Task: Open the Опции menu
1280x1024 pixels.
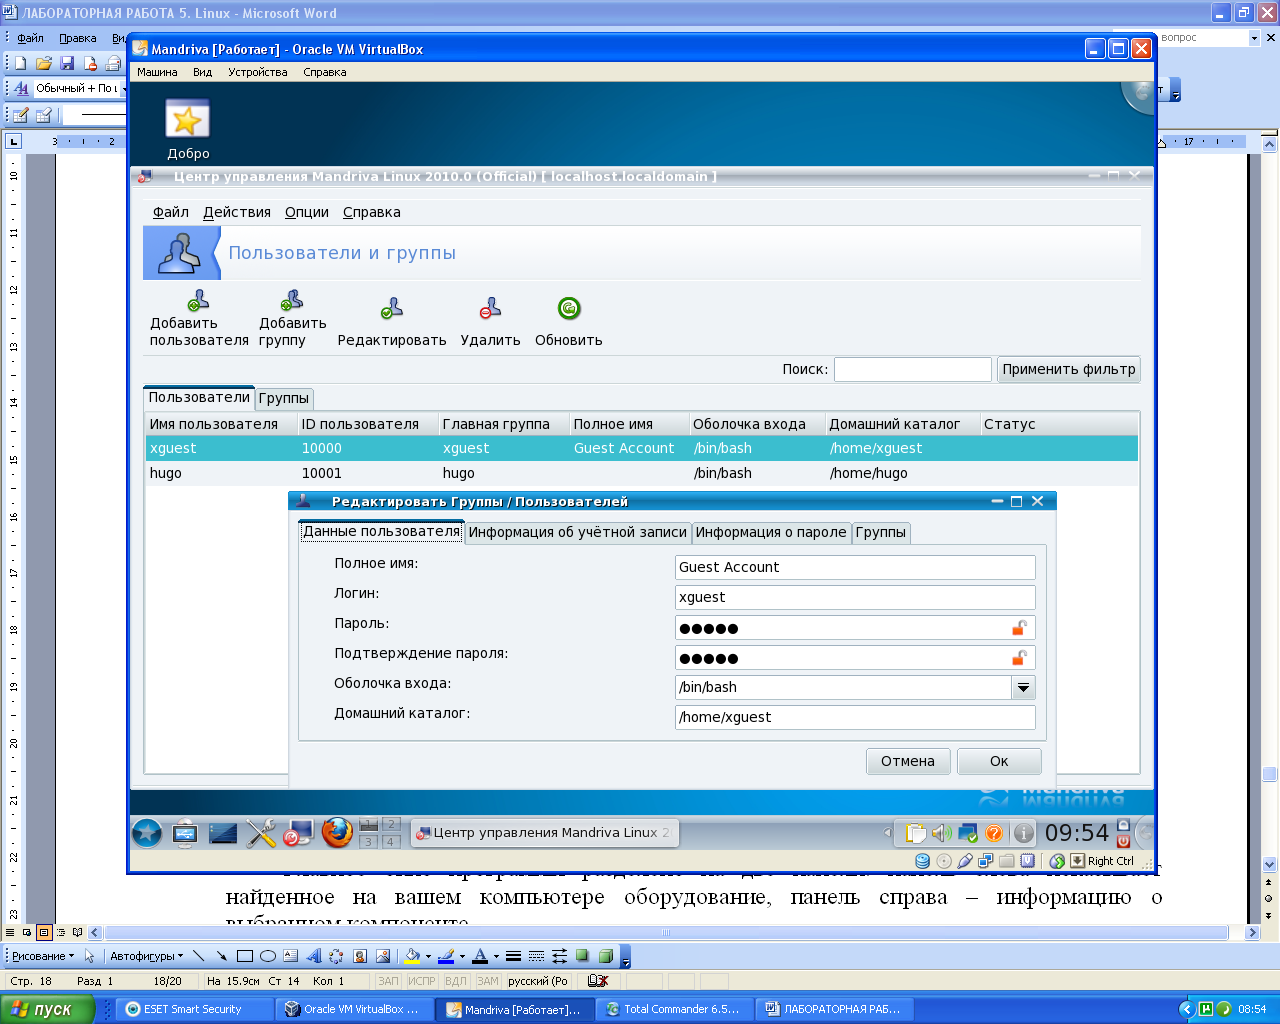Action: click(307, 212)
